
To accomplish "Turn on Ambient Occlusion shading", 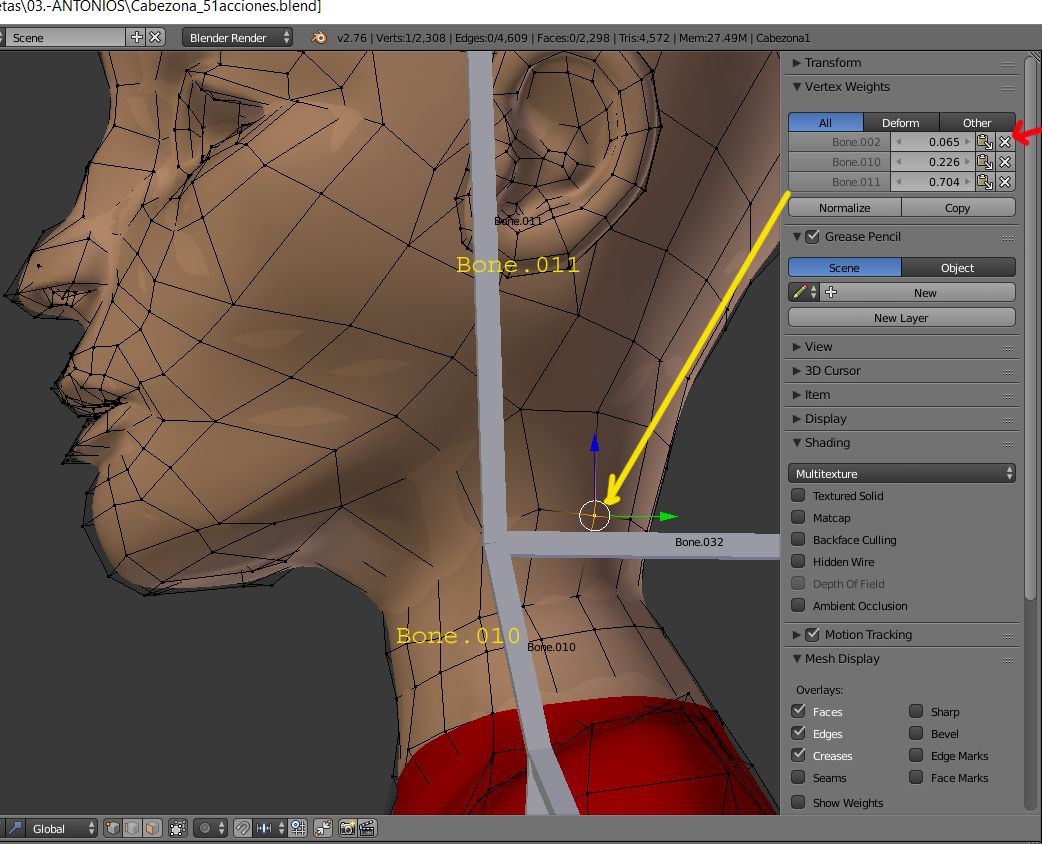I will point(798,606).
